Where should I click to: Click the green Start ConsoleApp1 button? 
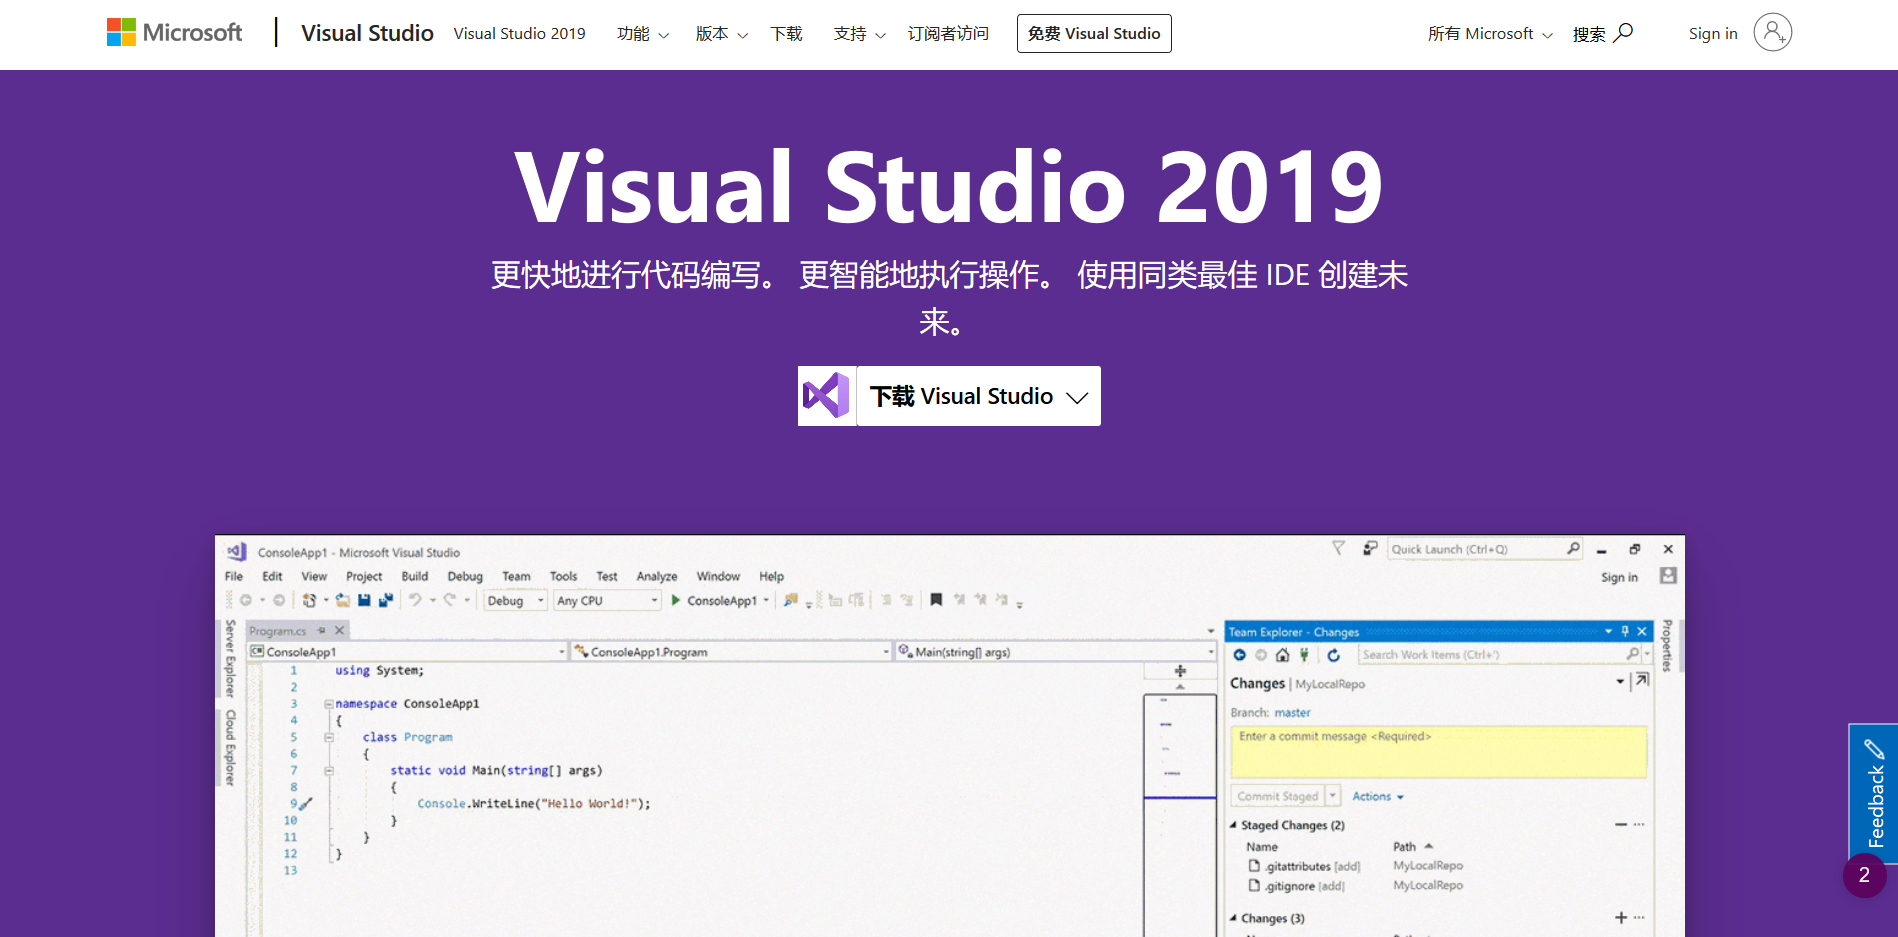coord(714,600)
